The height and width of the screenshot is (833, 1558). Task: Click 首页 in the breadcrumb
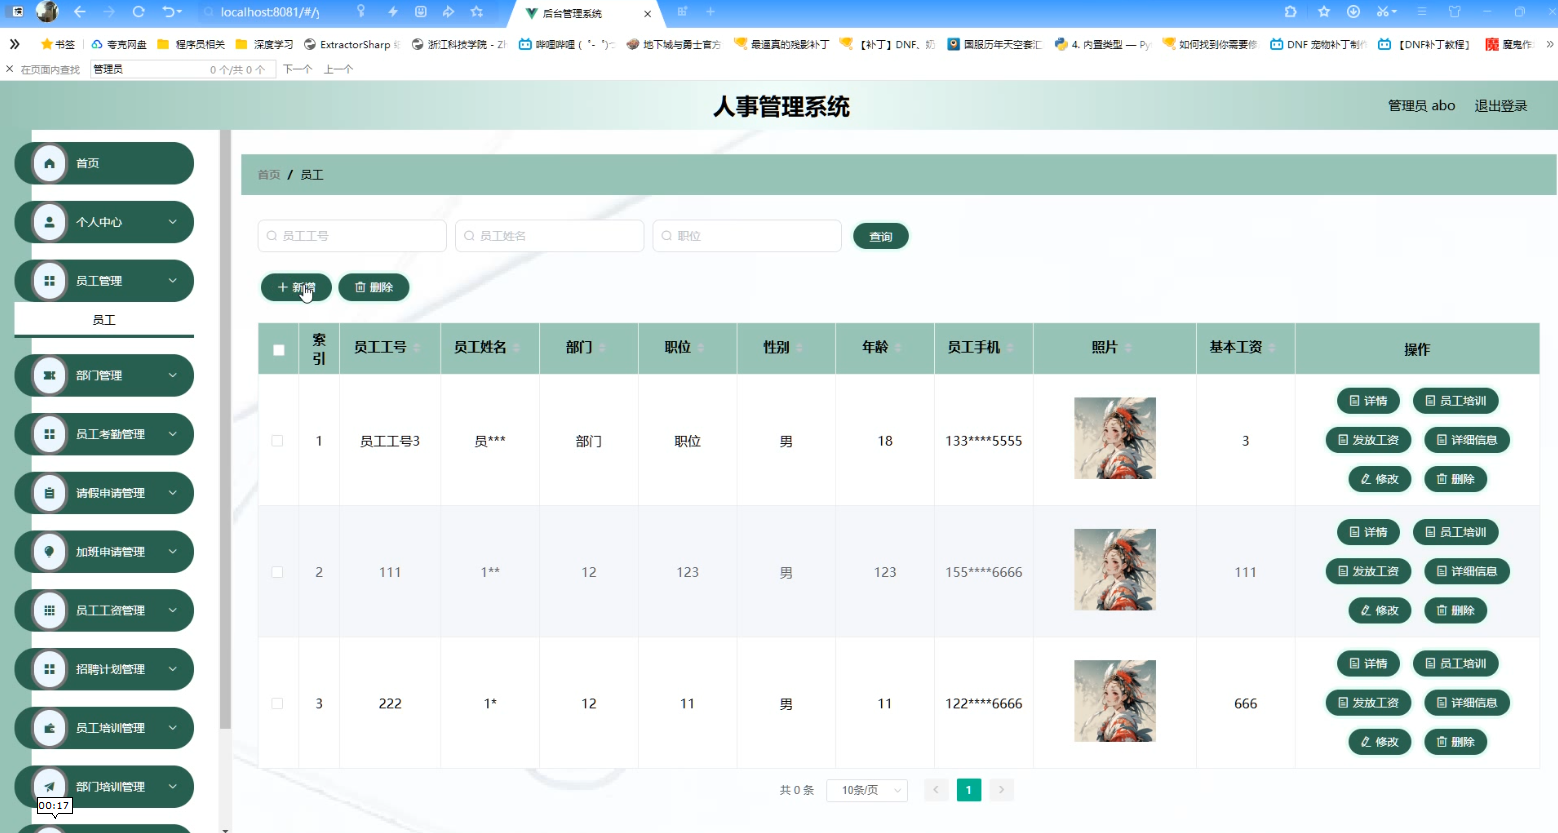(x=269, y=175)
